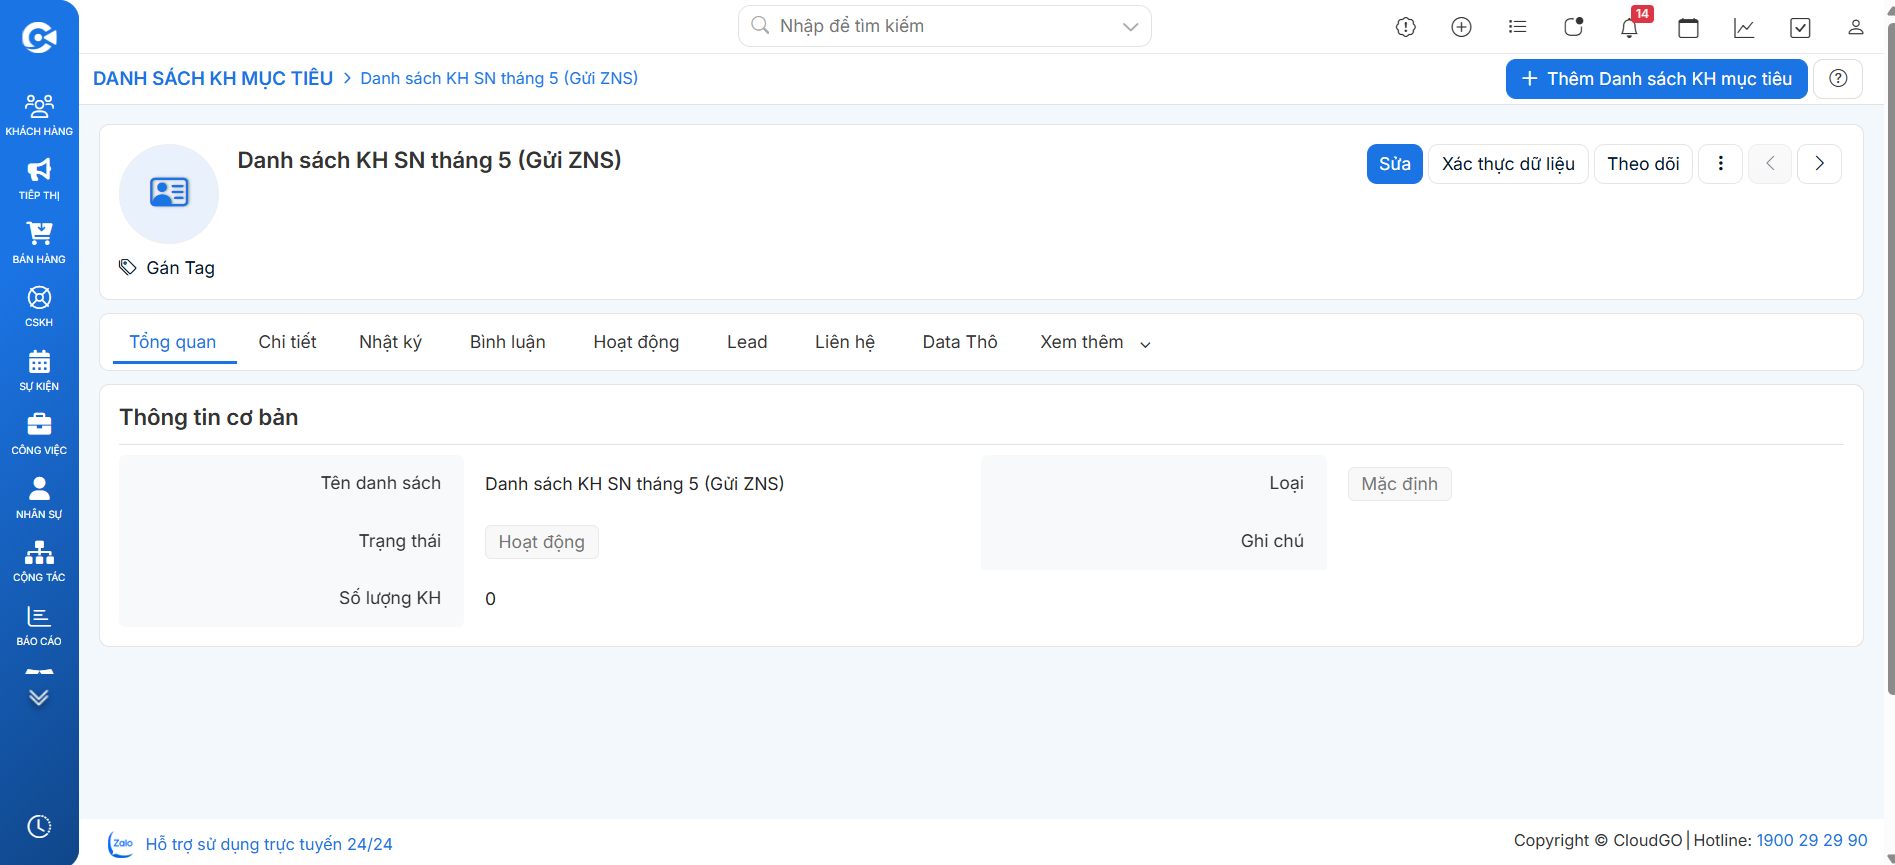Open the Công Việc briefcase module
The image size is (1895, 865).
pos(39,434)
